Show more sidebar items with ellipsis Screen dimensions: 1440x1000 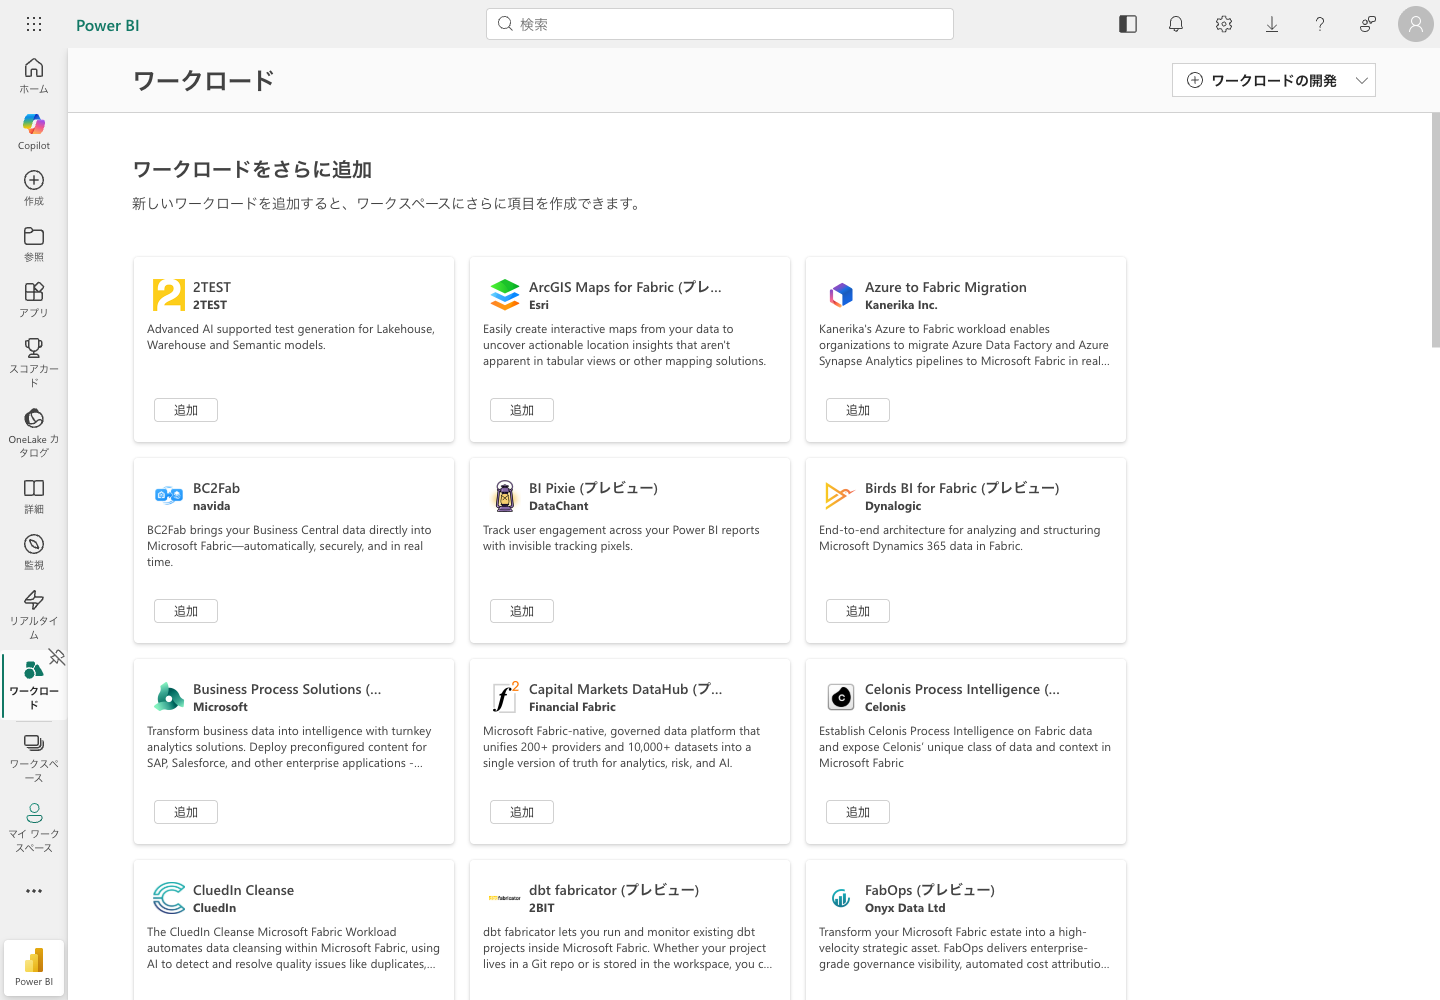click(34, 891)
